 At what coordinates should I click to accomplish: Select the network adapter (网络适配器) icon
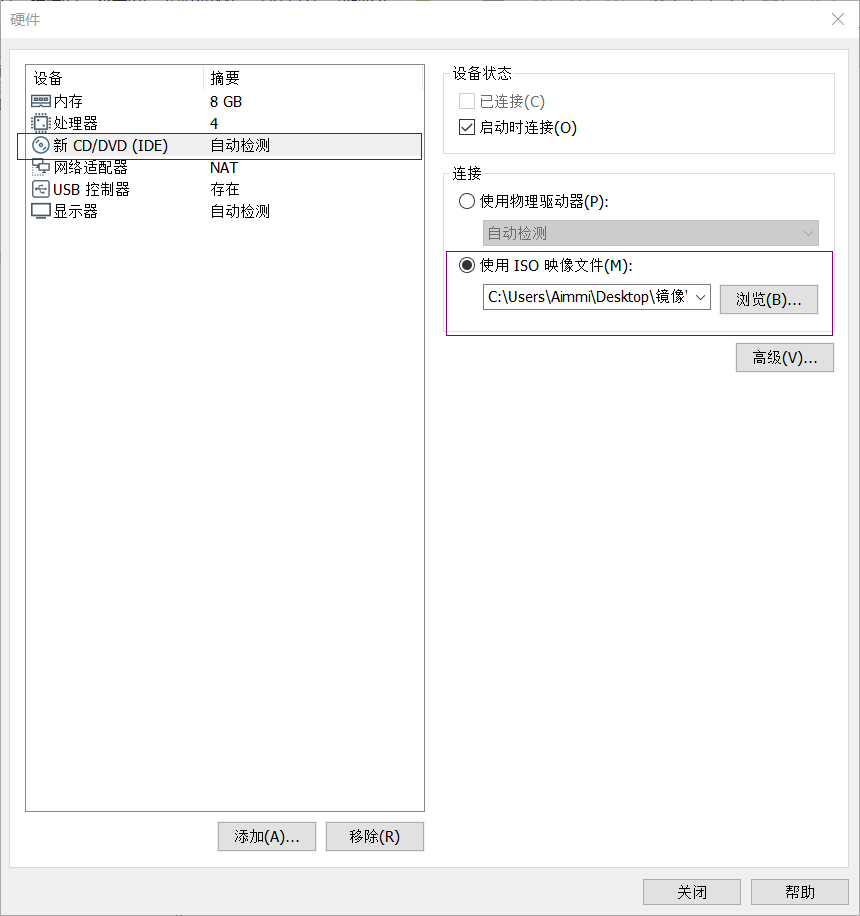coord(40,167)
